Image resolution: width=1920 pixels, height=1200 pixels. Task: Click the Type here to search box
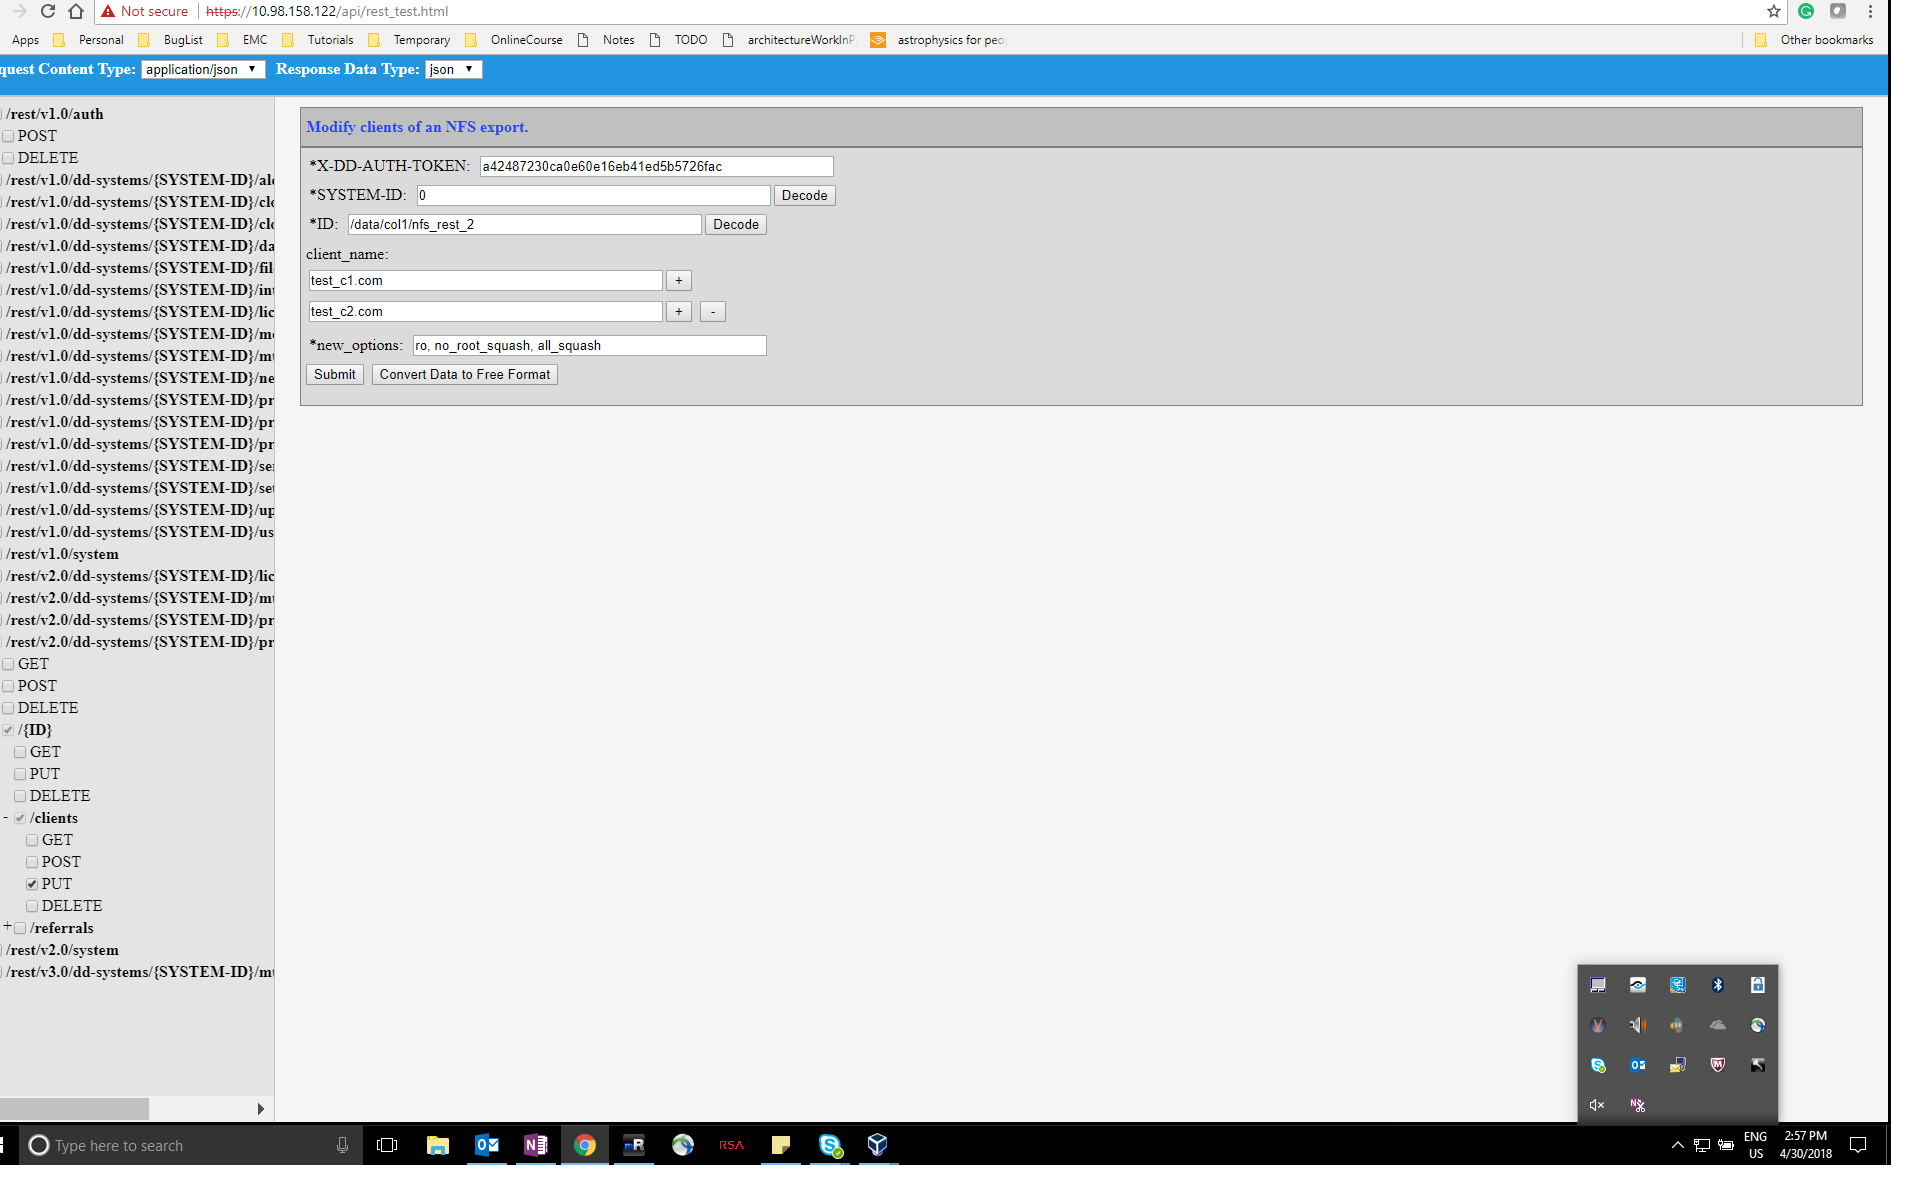190,1145
